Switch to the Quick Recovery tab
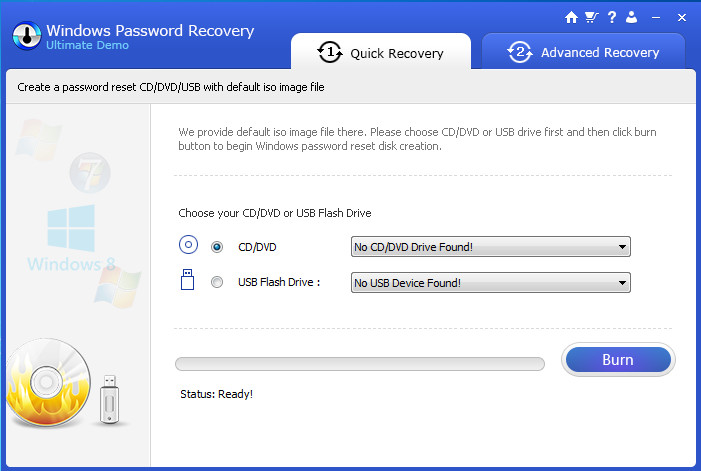The height and width of the screenshot is (471, 701). pos(381,52)
